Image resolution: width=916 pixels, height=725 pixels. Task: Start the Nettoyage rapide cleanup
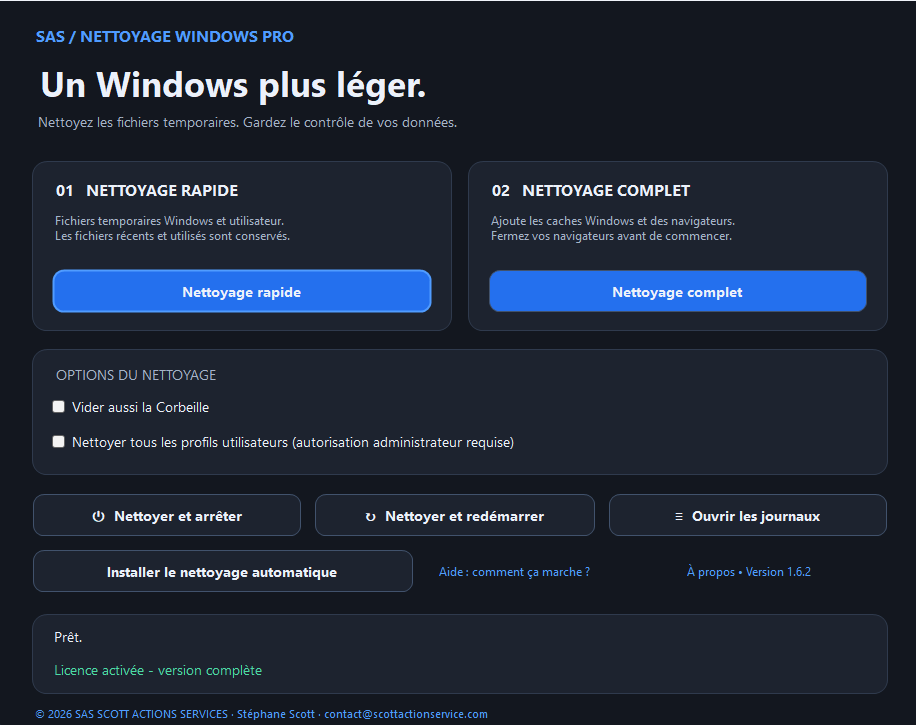tap(242, 291)
